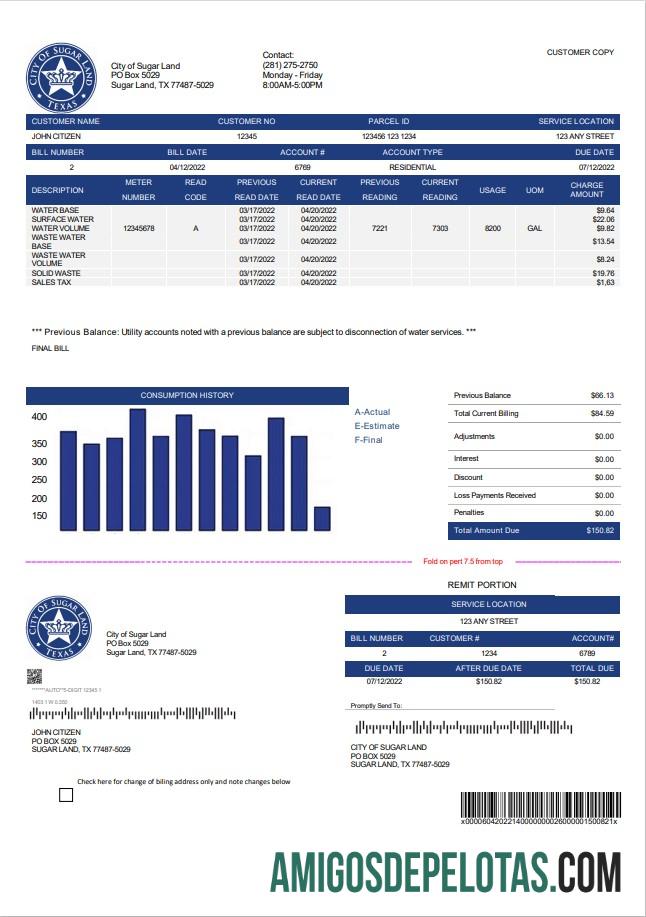This screenshot has height=917, width=646.
Task: Click the usage value 8200
Action: pos(492,228)
